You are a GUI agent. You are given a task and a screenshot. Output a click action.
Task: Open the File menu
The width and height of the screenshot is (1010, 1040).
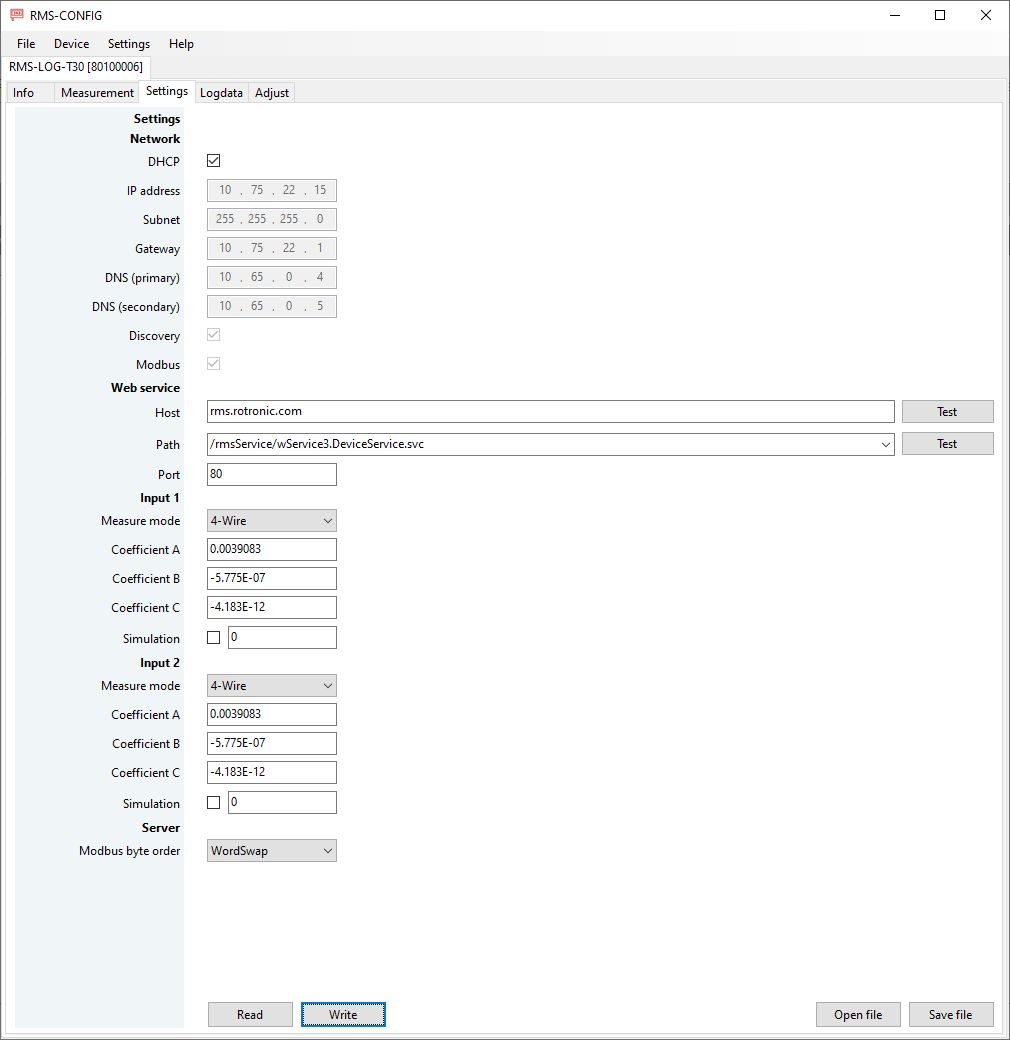tap(26, 44)
